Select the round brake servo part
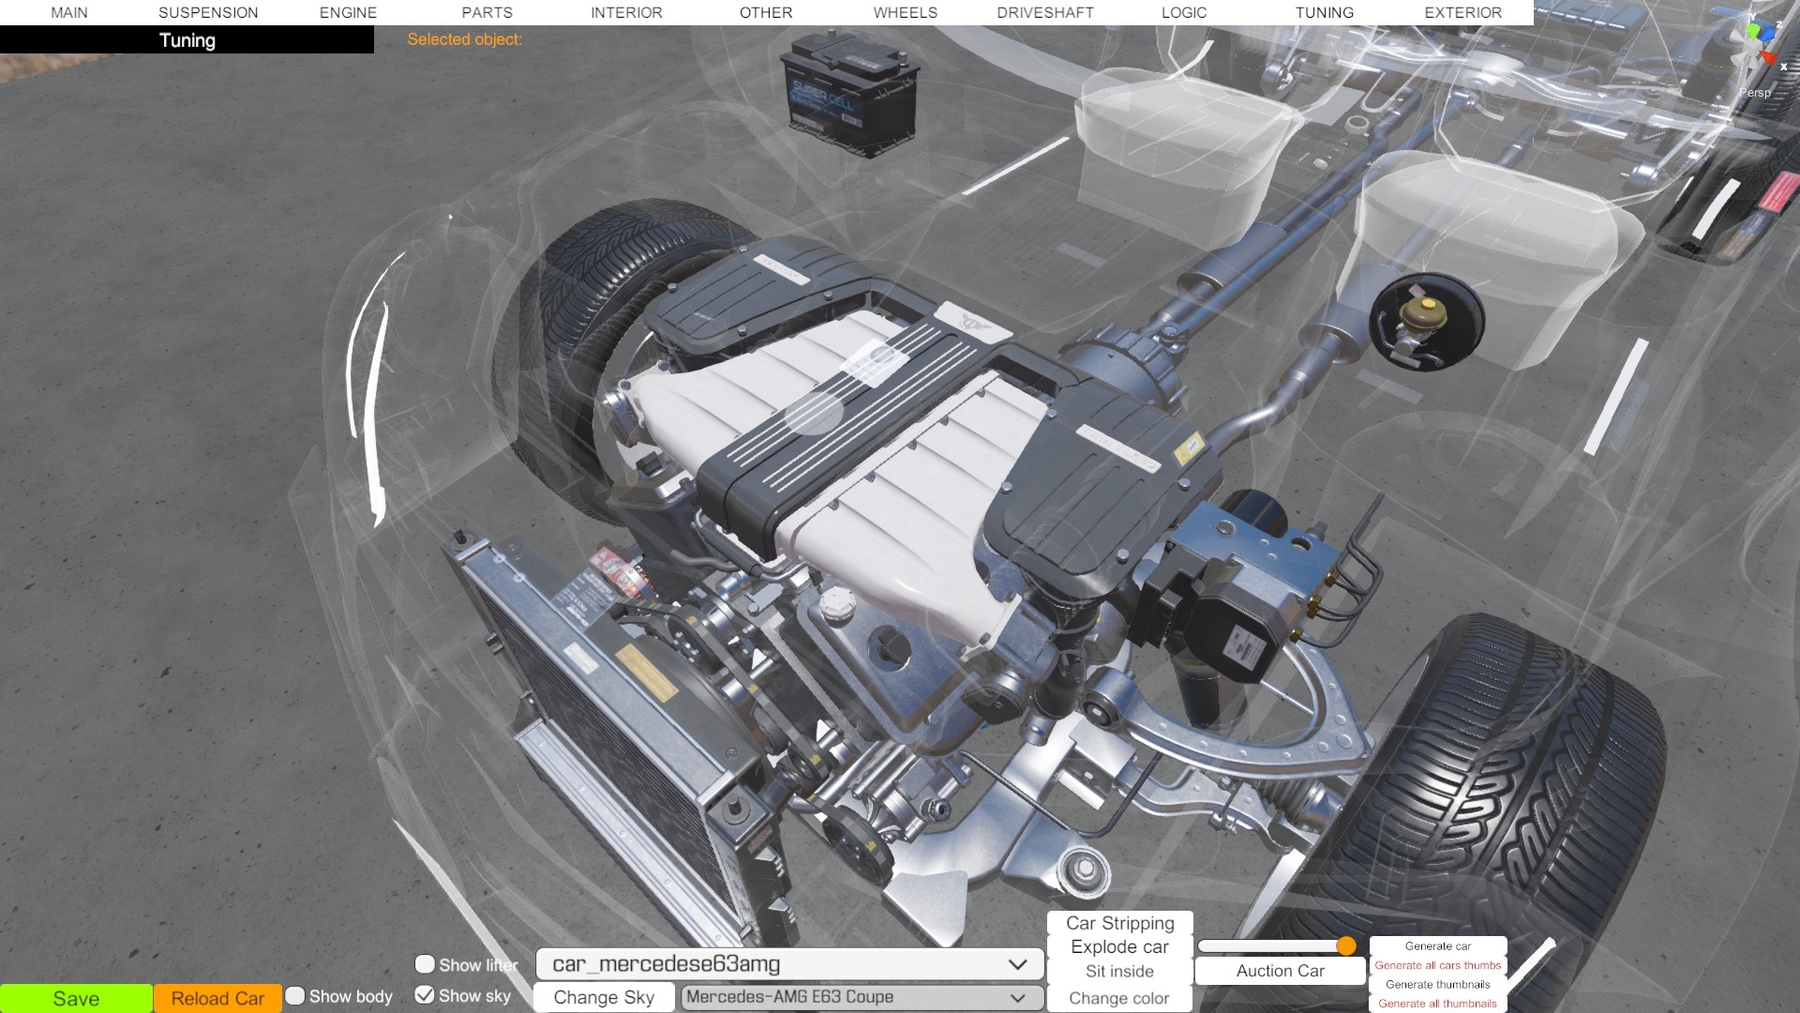Image resolution: width=1800 pixels, height=1013 pixels. (1425, 321)
